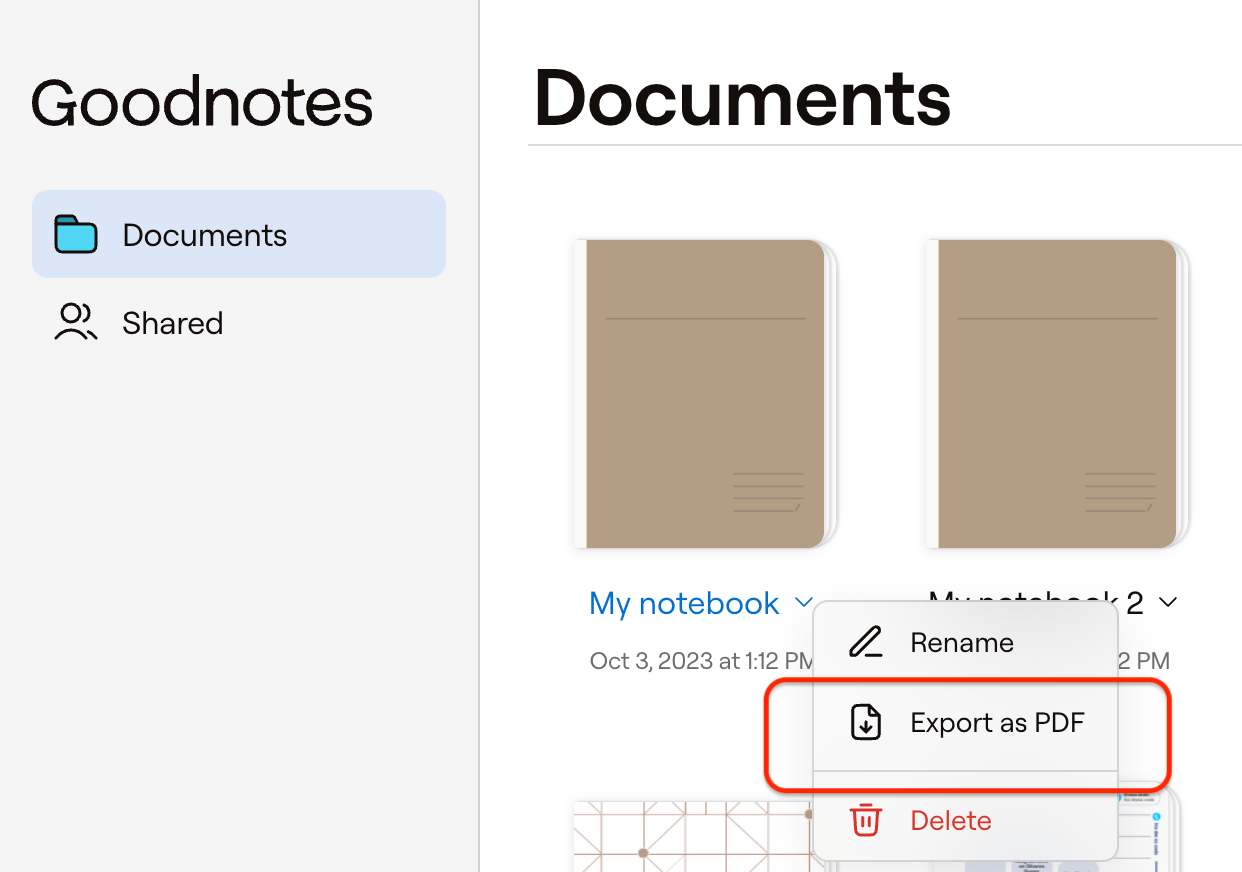The height and width of the screenshot is (872, 1242).
Task: Click the Goodnotes logo
Action: click(x=200, y=100)
